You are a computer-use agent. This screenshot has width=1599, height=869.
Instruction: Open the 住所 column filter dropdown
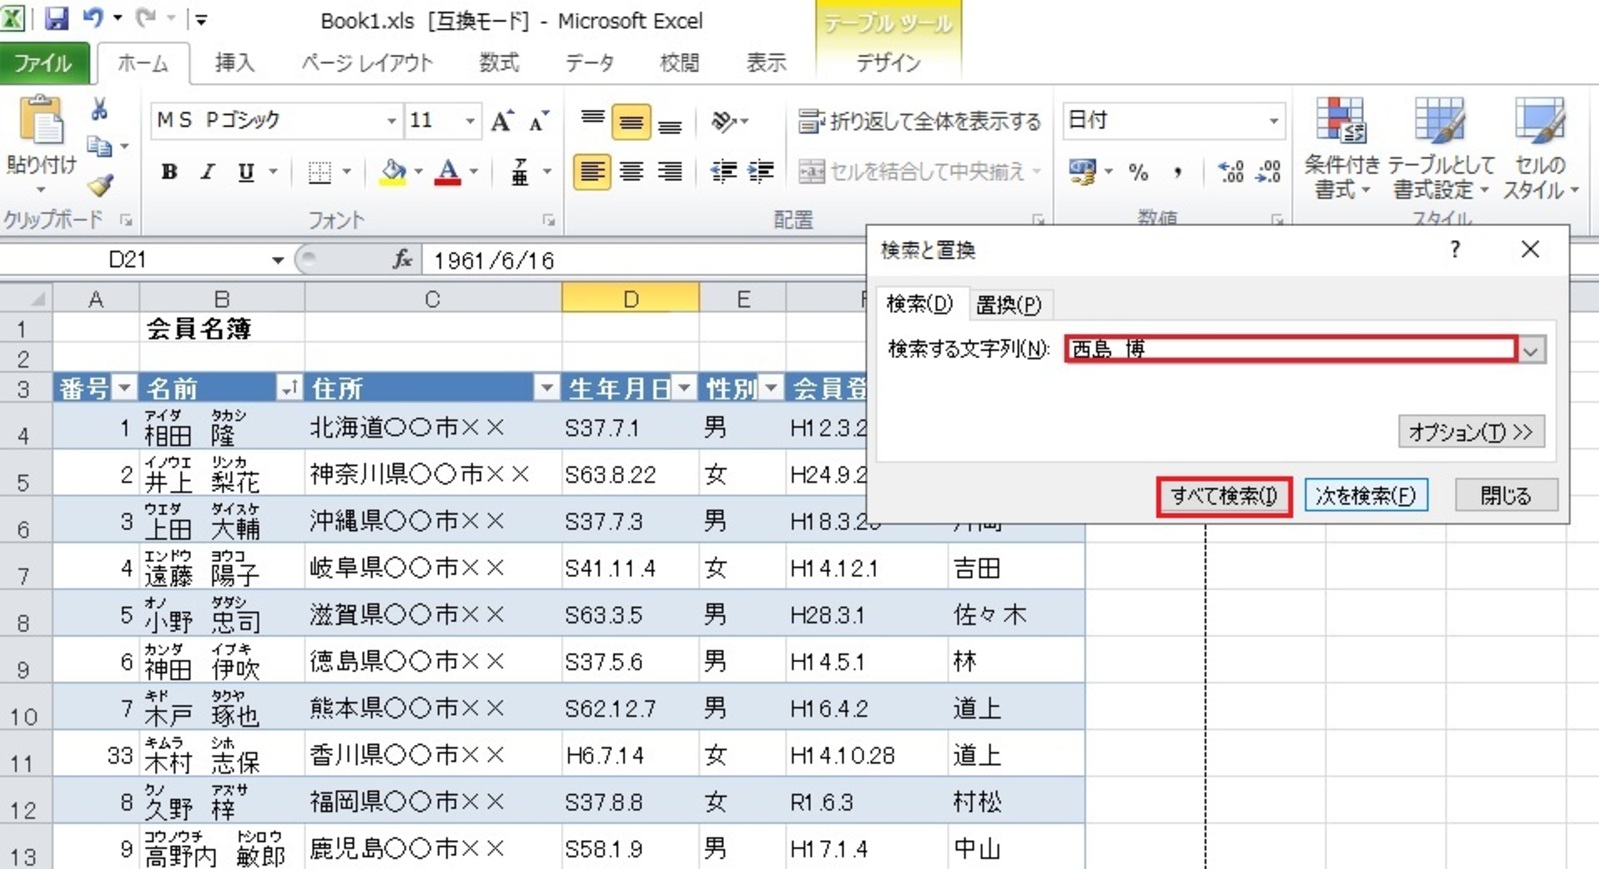[x=547, y=388]
